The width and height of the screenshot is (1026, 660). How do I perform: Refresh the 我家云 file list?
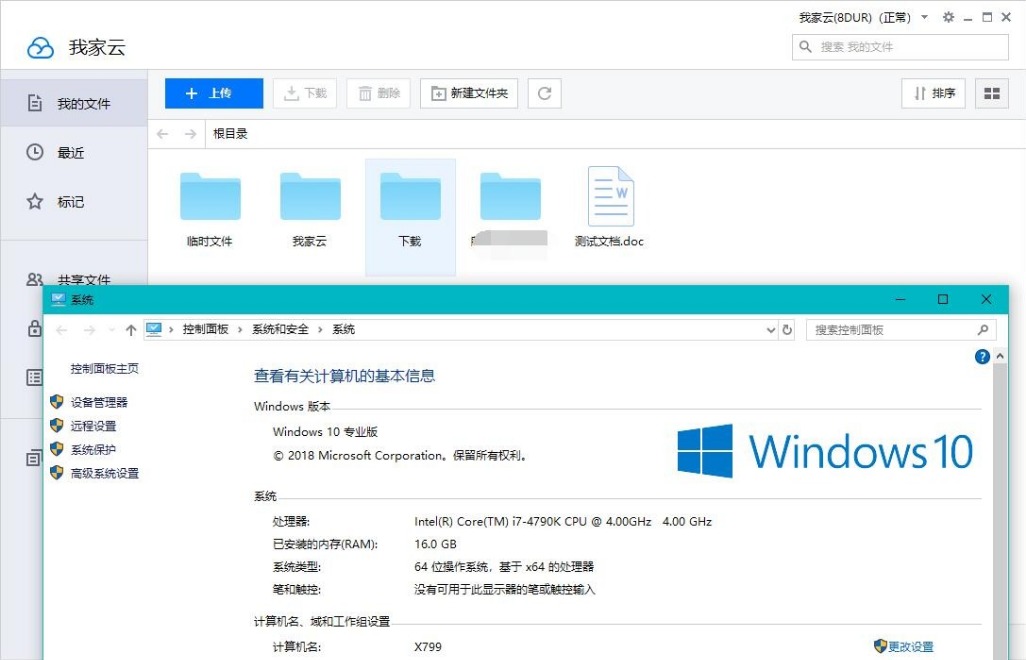544,94
